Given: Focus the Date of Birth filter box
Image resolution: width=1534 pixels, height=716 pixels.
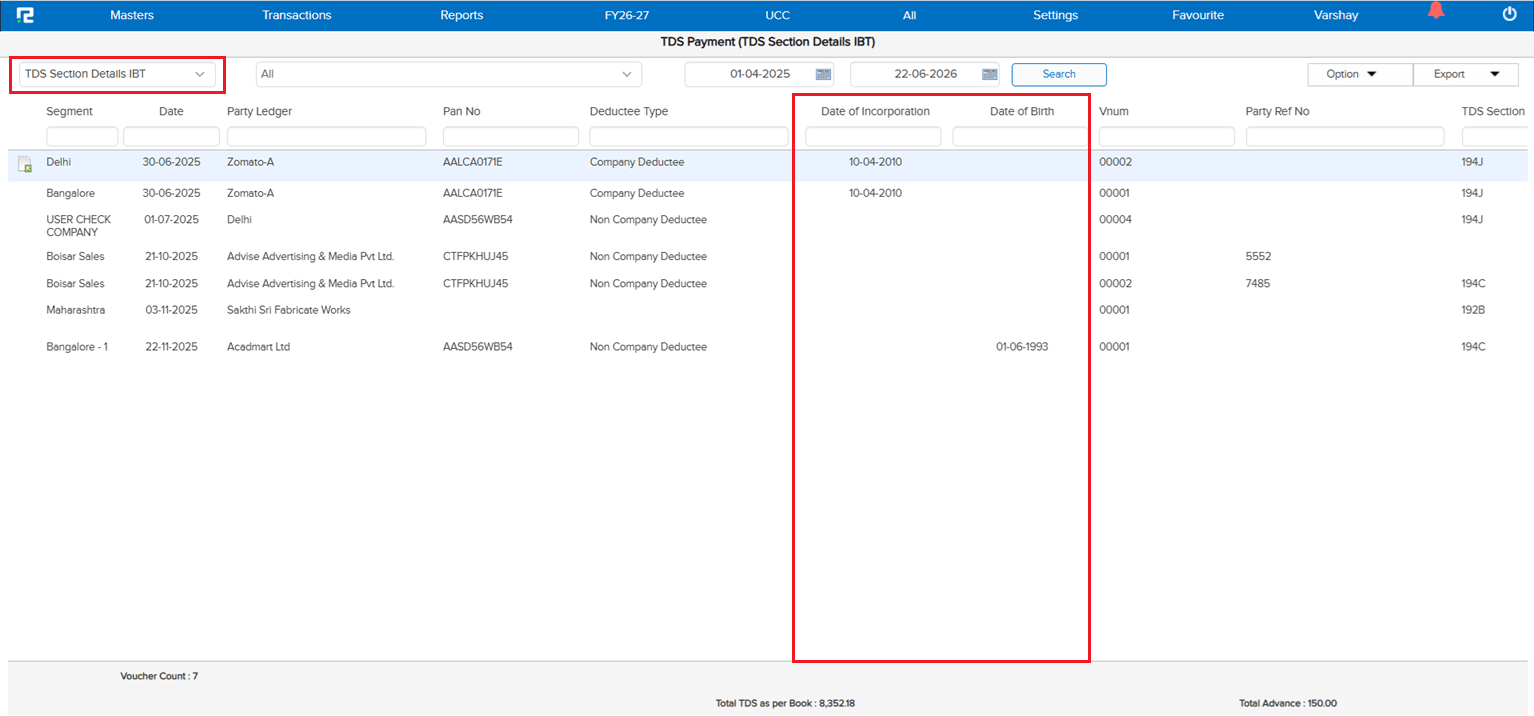Looking at the screenshot, I should point(1020,137).
